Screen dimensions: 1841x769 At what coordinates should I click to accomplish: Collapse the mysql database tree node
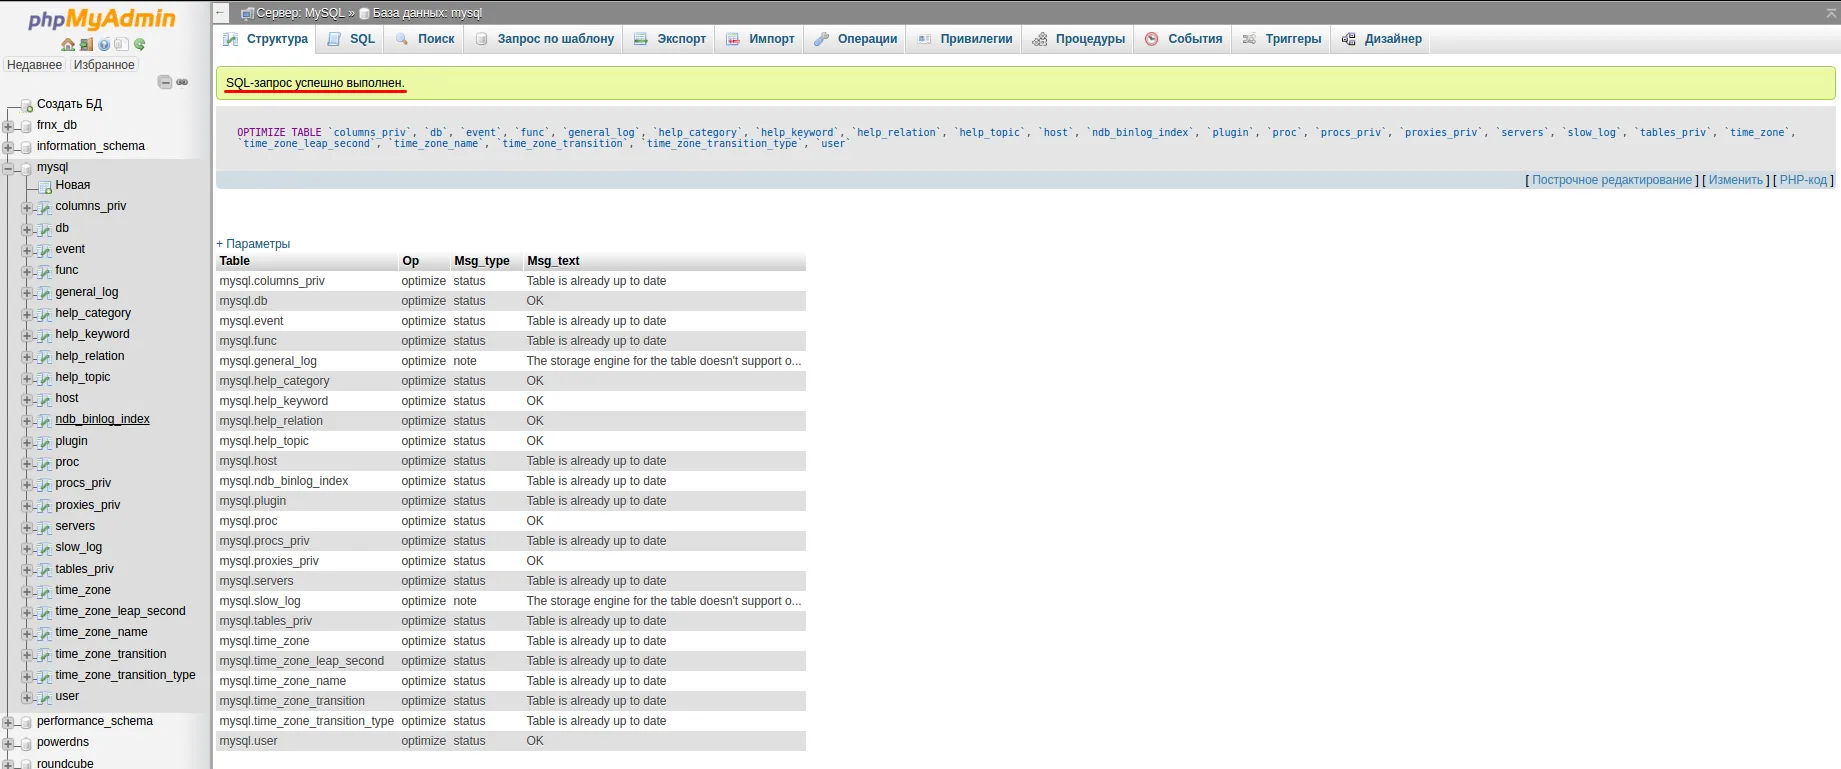(x=9, y=168)
